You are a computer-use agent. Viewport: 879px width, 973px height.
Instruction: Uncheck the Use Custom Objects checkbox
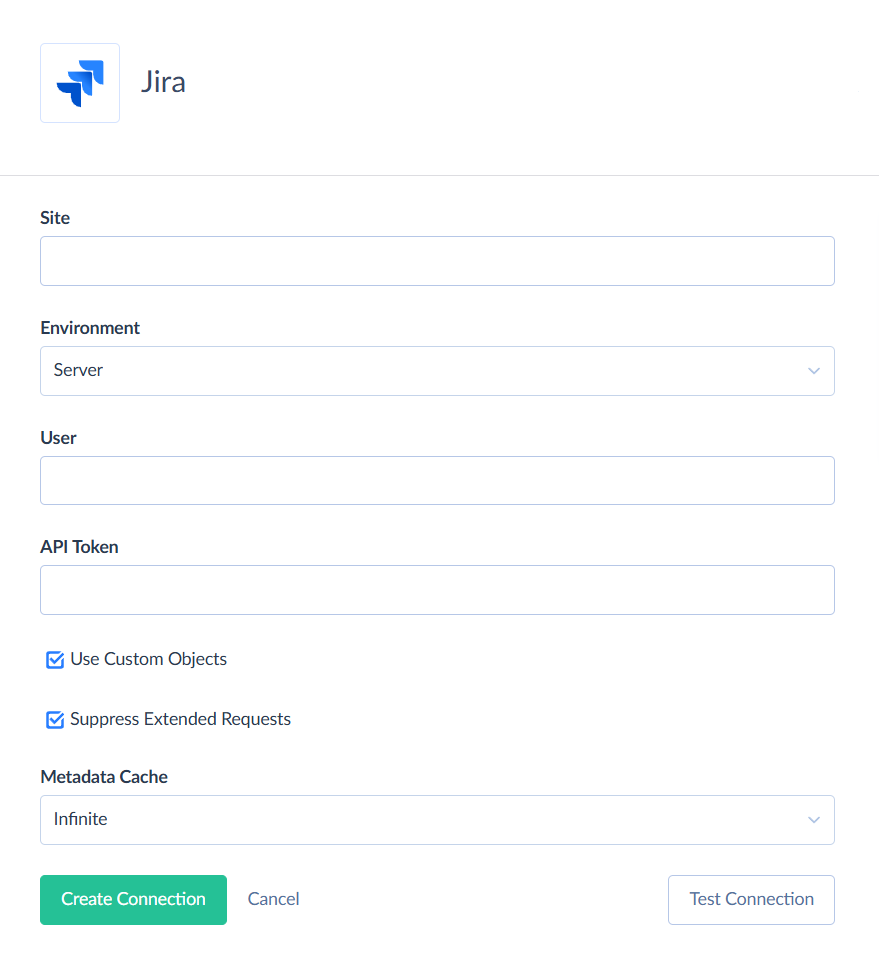tap(55, 660)
